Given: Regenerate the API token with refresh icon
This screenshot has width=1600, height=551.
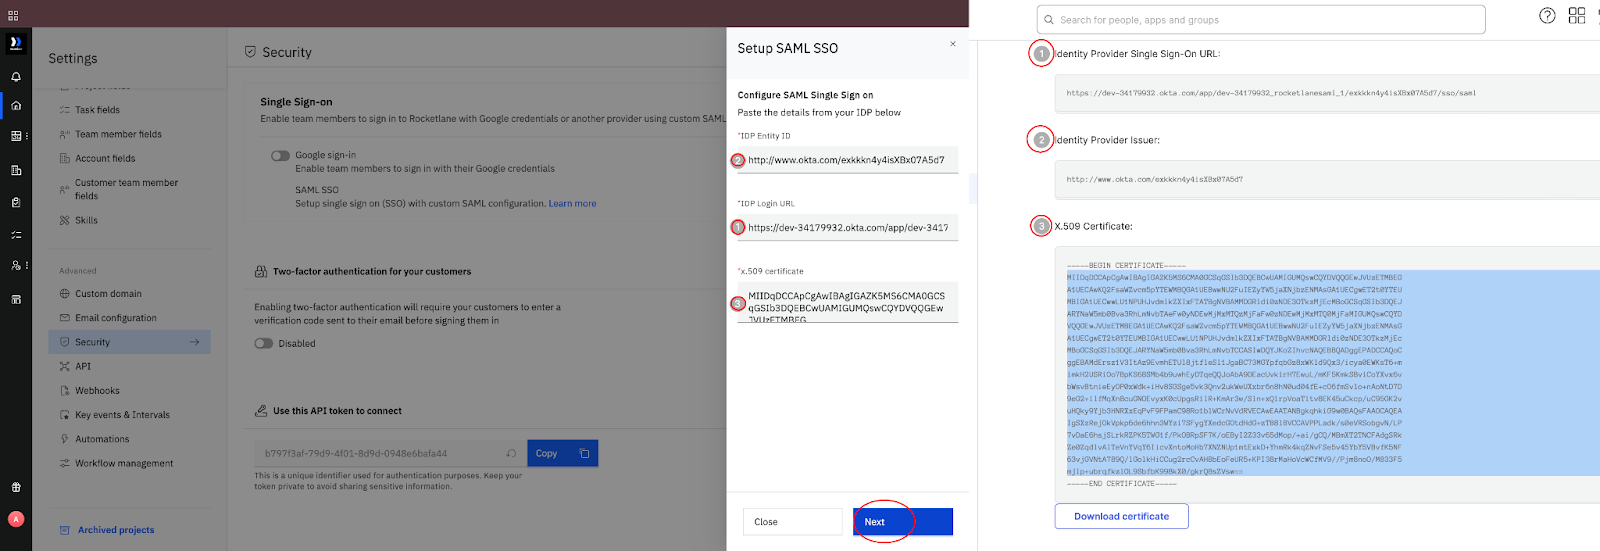Looking at the screenshot, I should click(x=511, y=453).
